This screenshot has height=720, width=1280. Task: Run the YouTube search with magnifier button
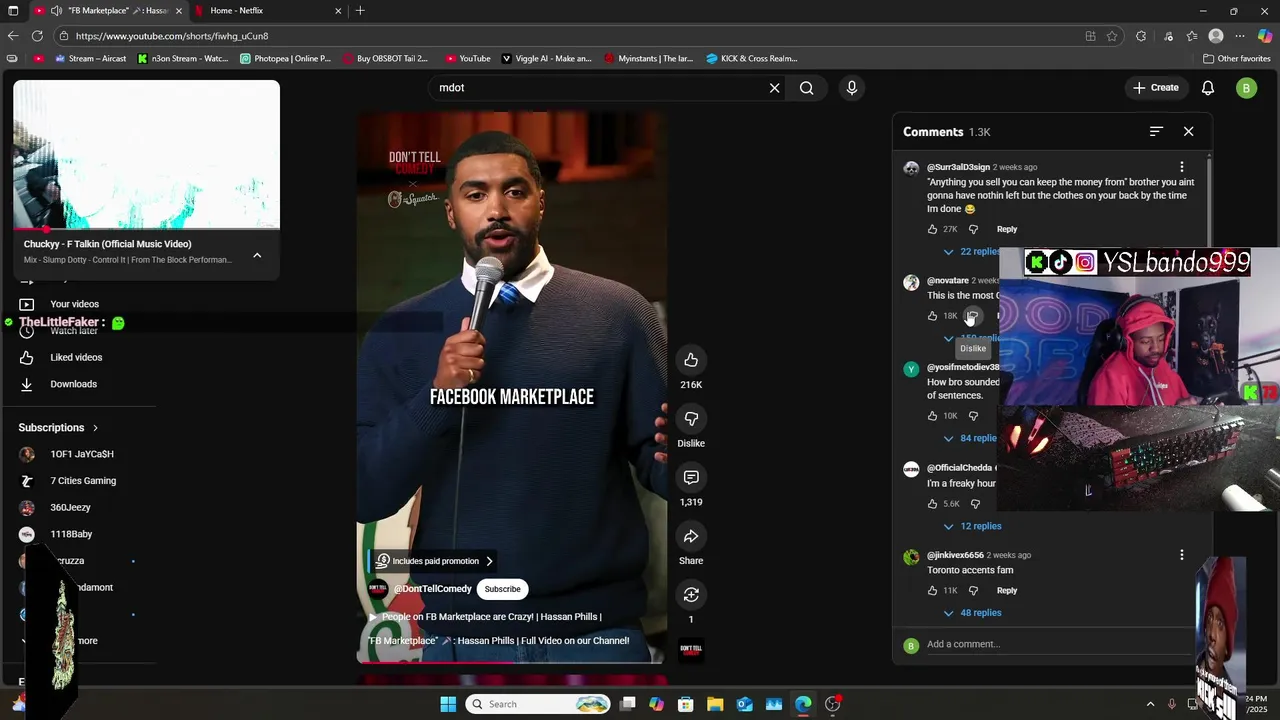pos(806,88)
